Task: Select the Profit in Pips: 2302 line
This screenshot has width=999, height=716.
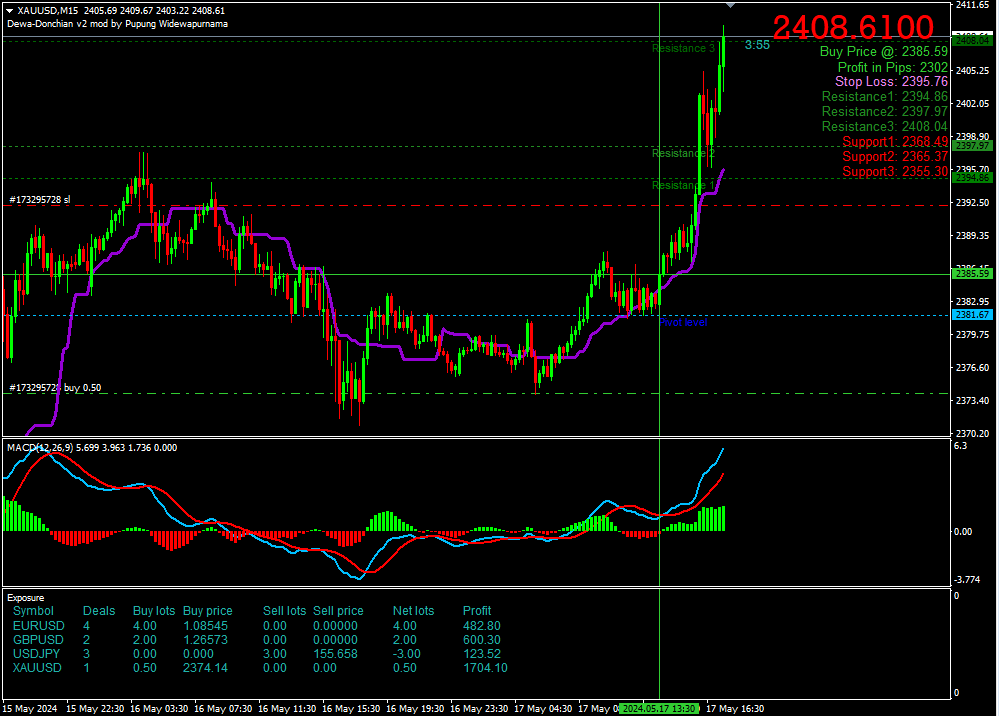Action: [893, 67]
